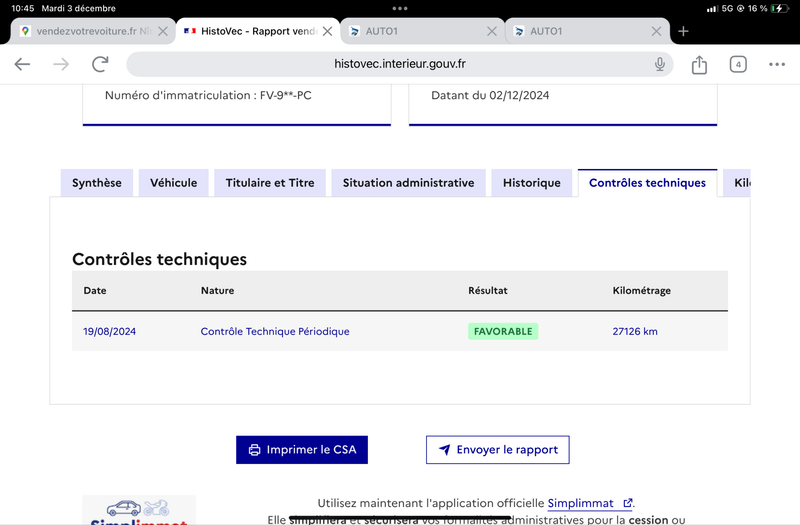Click the Nature column header
The image size is (800, 525).
(217, 290)
